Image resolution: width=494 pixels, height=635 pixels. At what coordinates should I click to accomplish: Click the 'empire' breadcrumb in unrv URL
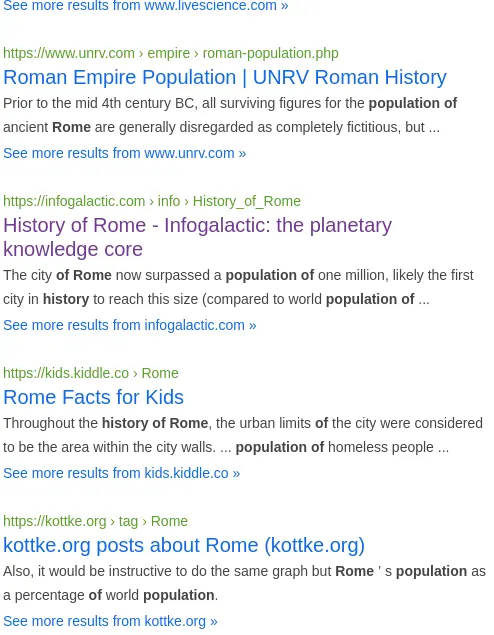point(168,53)
